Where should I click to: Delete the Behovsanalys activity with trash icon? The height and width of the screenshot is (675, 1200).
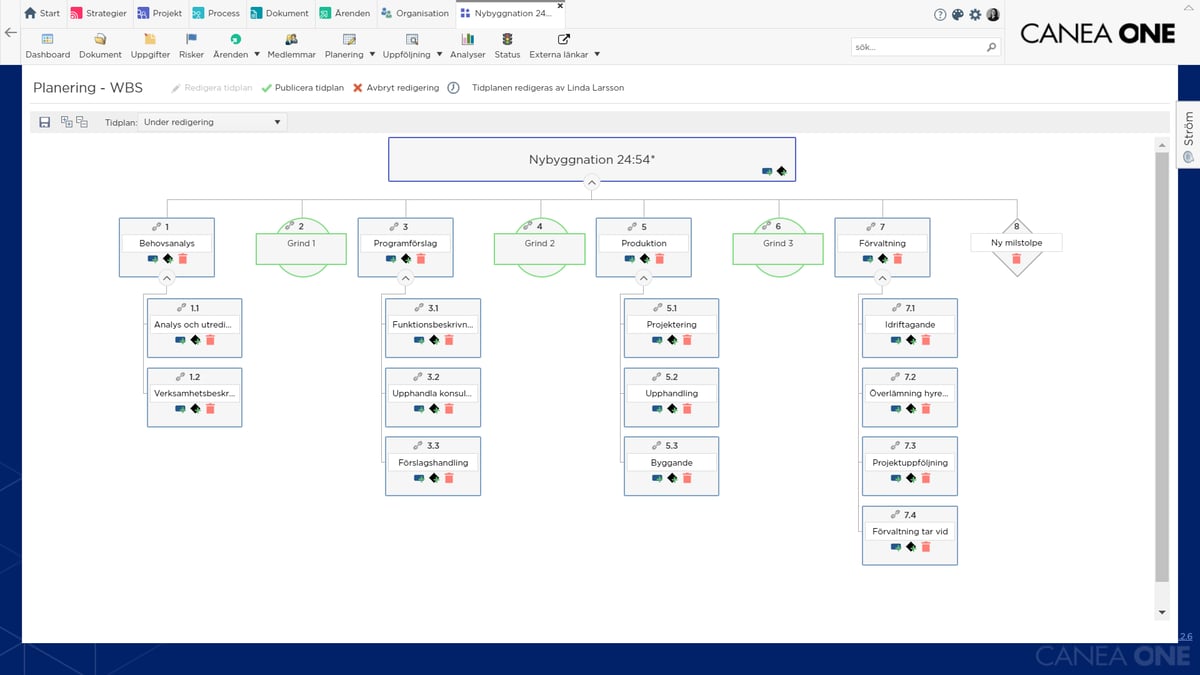click(x=185, y=259)
